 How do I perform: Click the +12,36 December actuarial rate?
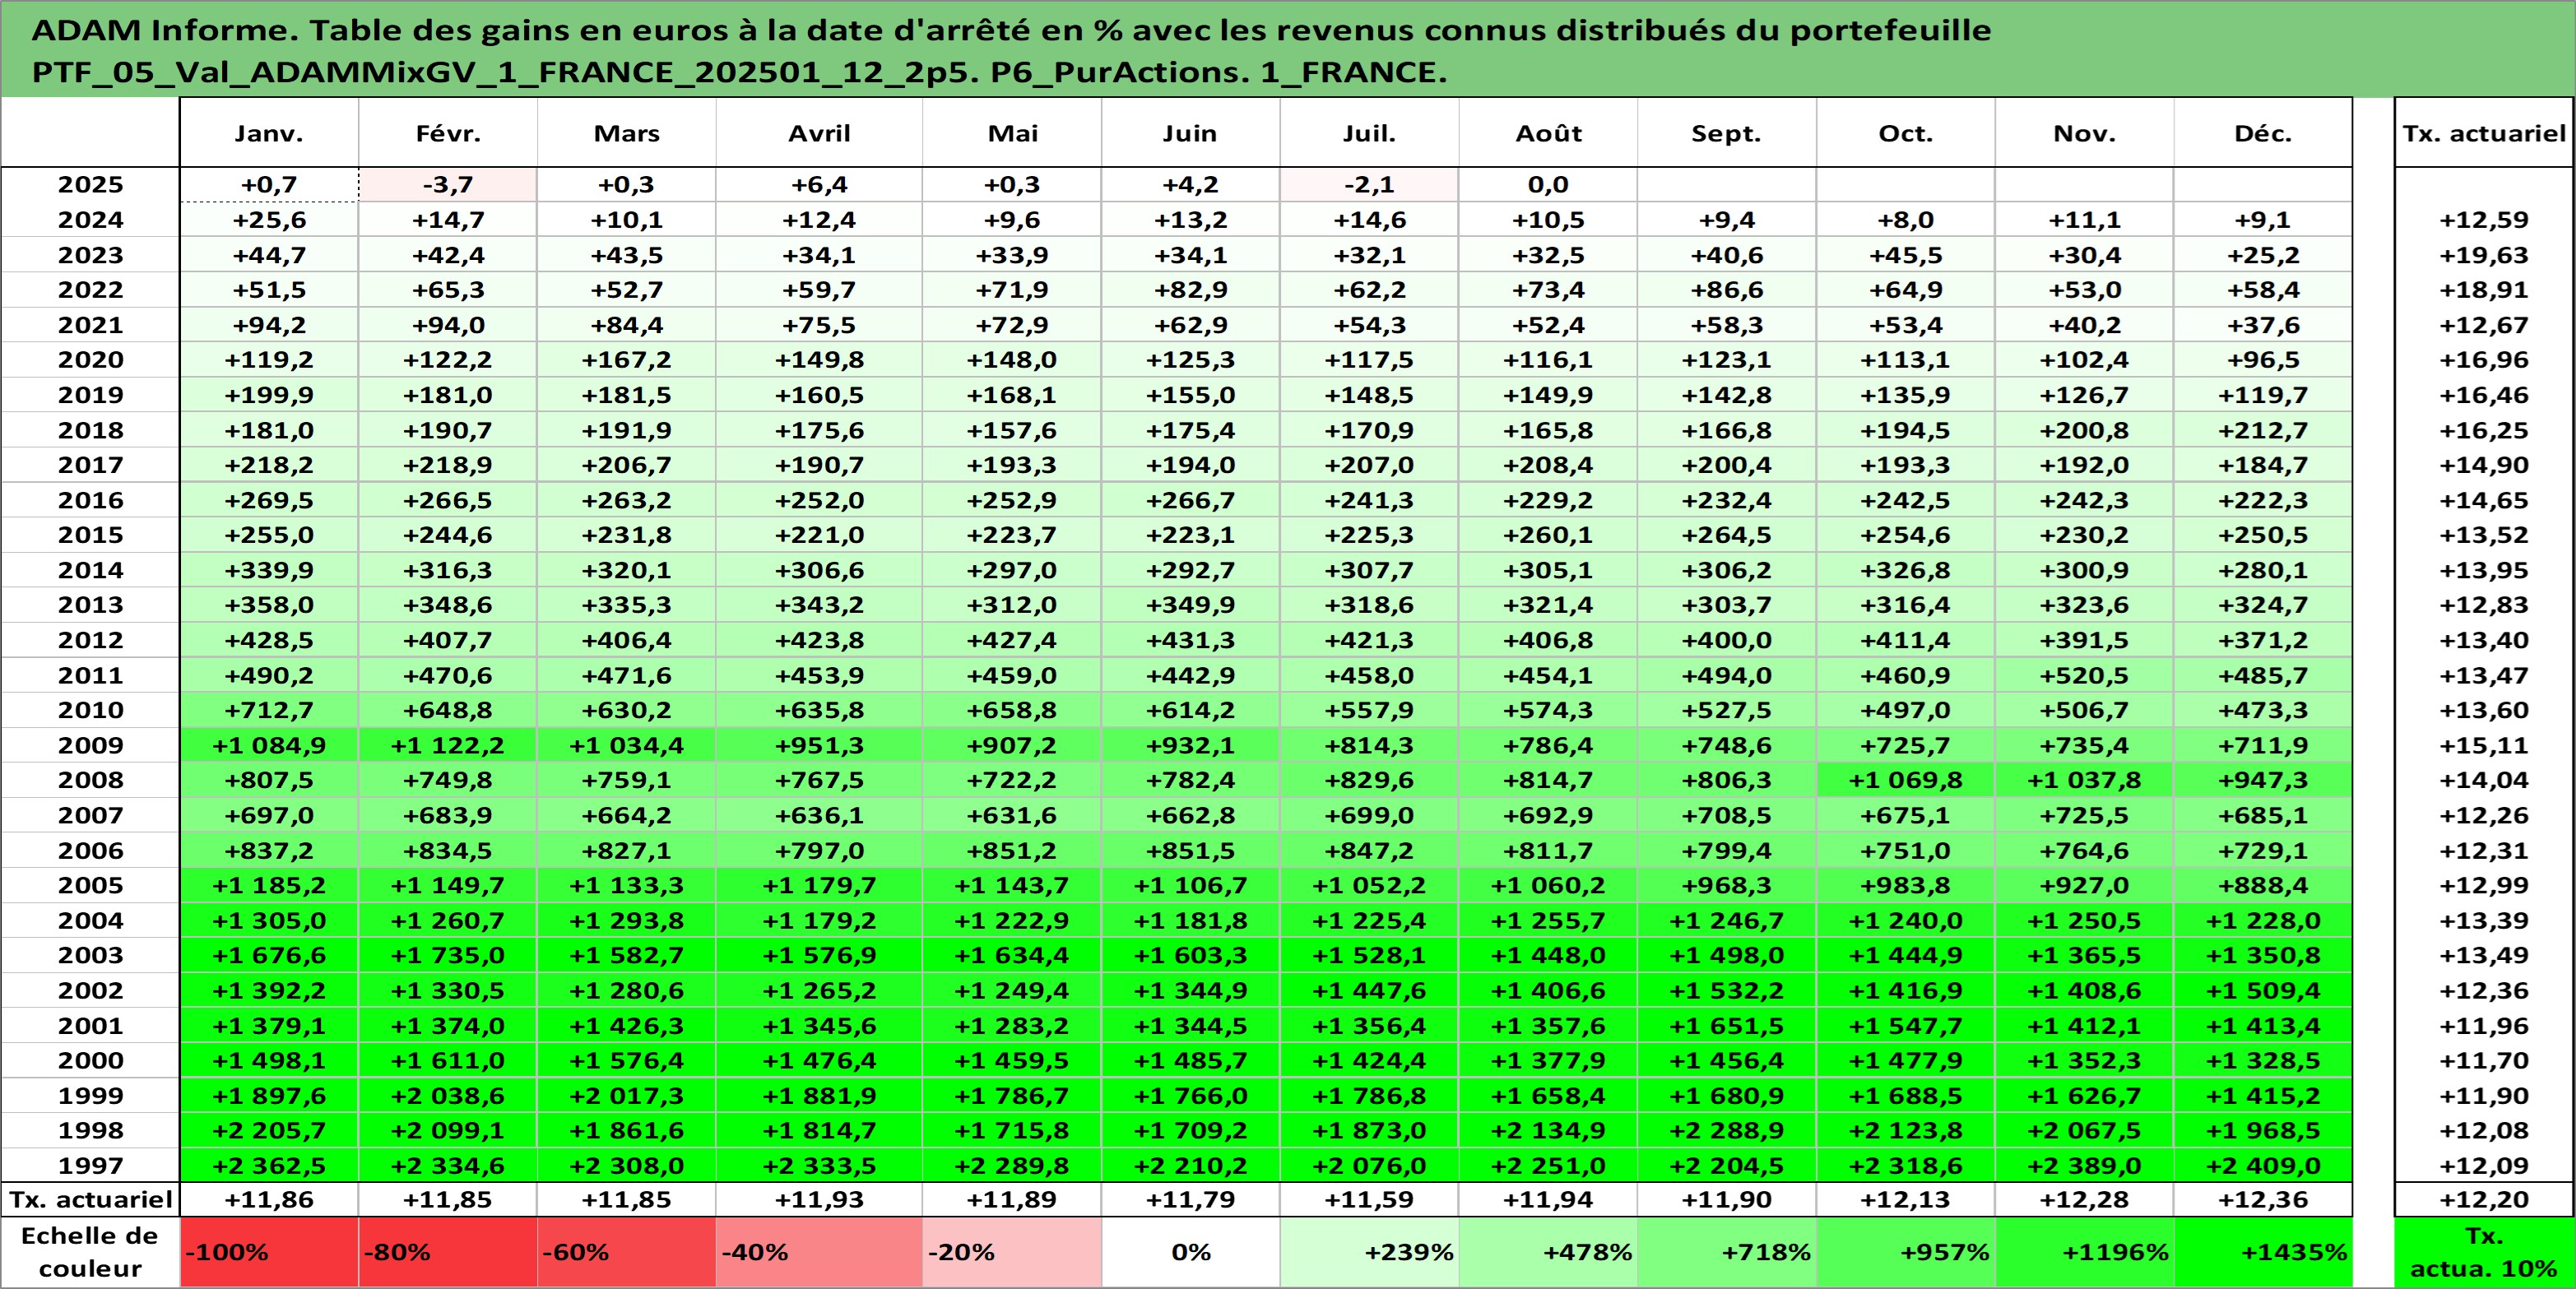2263,1199
